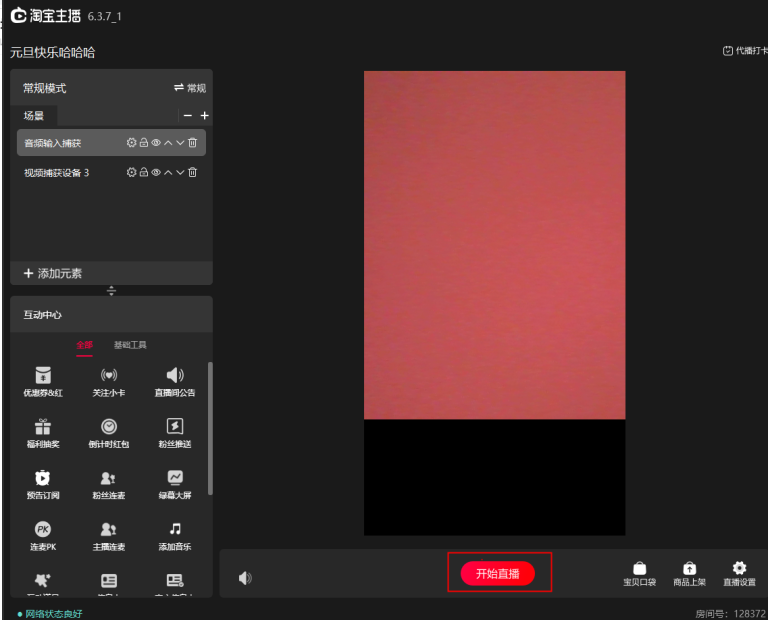
Task: Click the 添加元素 add element button
Action: pyautogui.click(x=53, y=273)
